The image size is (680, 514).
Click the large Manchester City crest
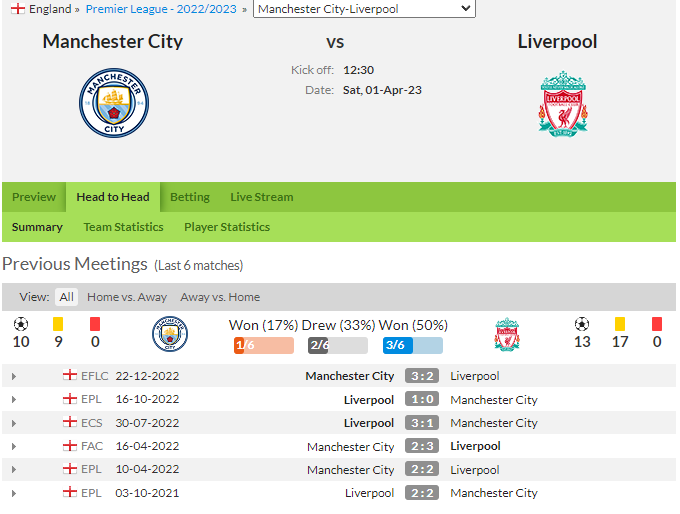coord(114,103)
